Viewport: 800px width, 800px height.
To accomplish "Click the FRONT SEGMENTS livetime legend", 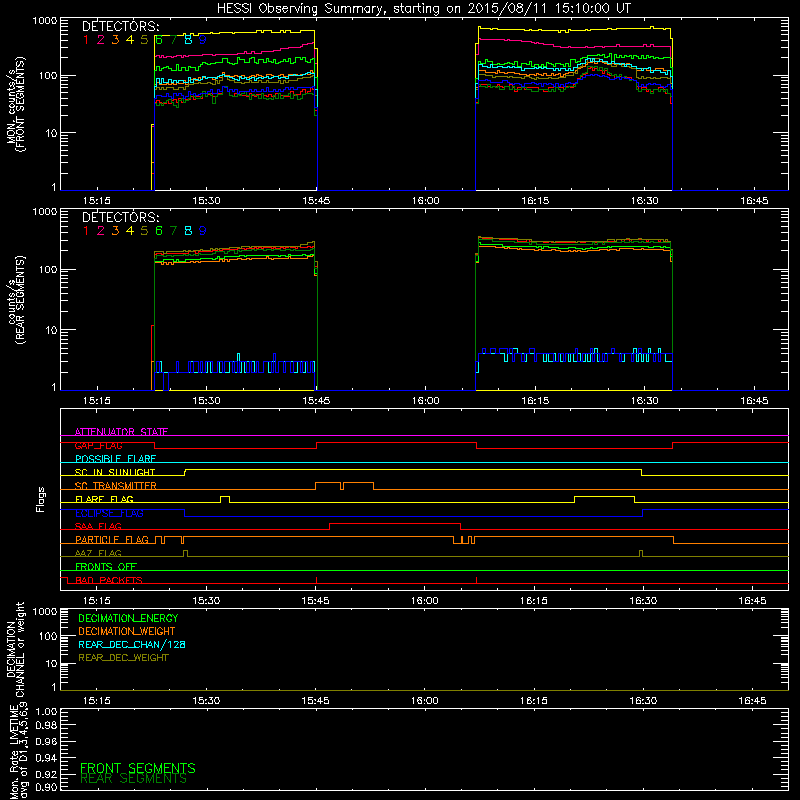I will pyautogui.click(x=138, y=768).
